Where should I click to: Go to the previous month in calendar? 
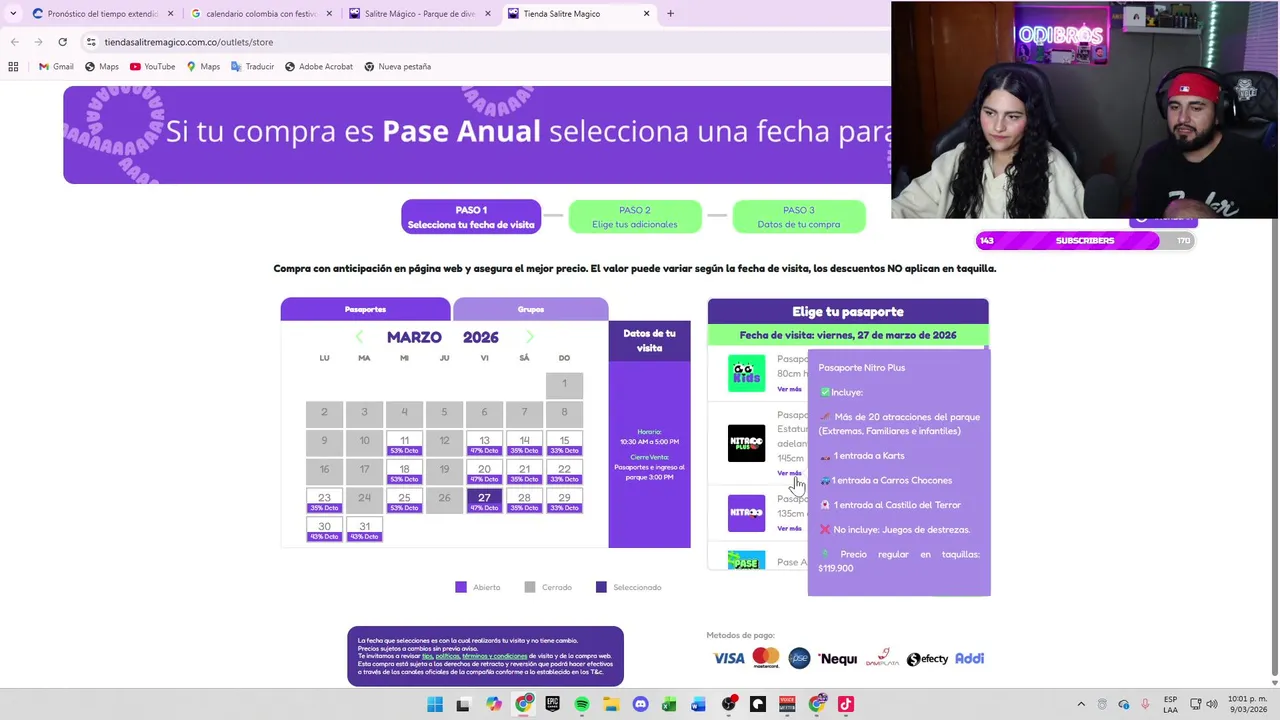point(359,337)
